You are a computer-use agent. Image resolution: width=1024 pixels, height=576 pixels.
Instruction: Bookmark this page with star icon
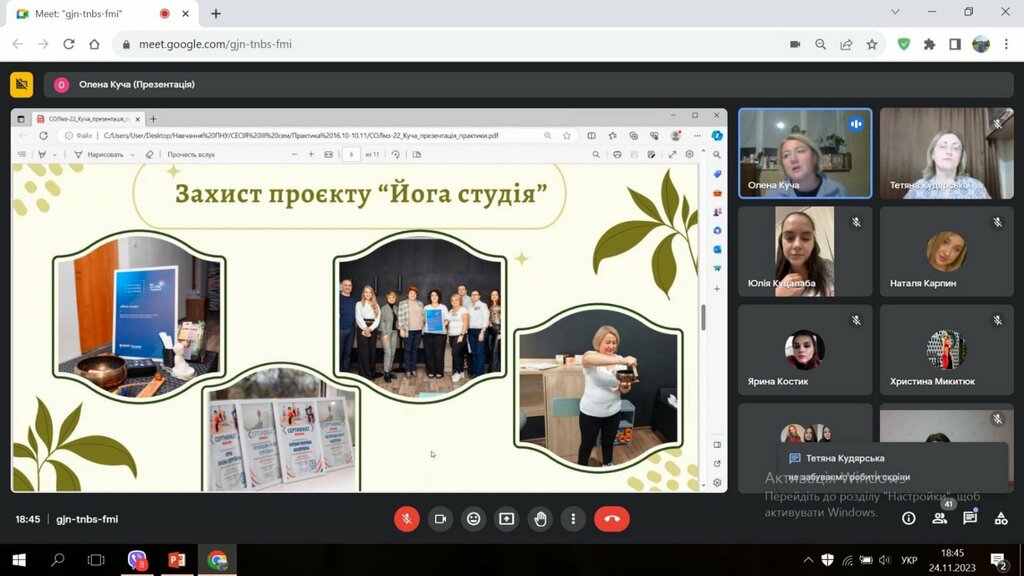coord(872,44)
